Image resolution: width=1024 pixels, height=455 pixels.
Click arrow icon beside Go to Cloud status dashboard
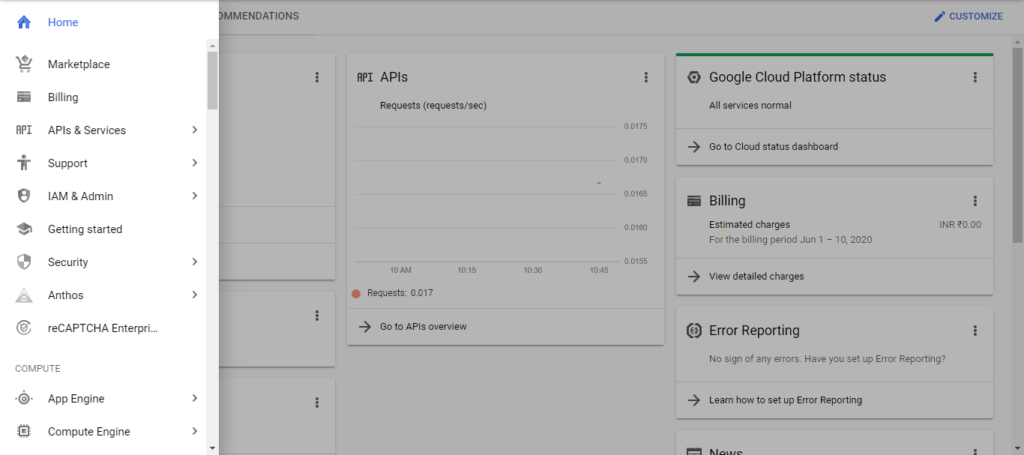[694, 146]
